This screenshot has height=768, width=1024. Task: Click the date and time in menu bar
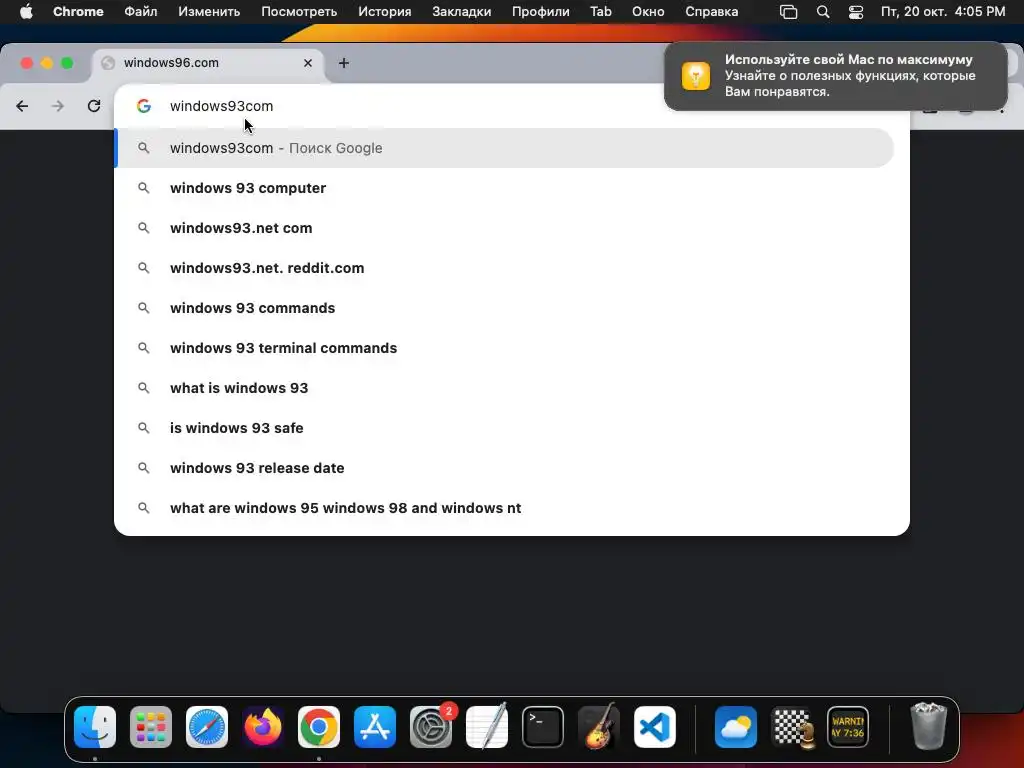coord(943,12)
